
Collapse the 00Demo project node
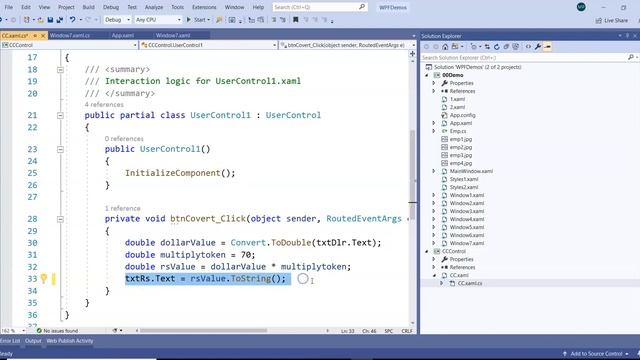point(427,75)
